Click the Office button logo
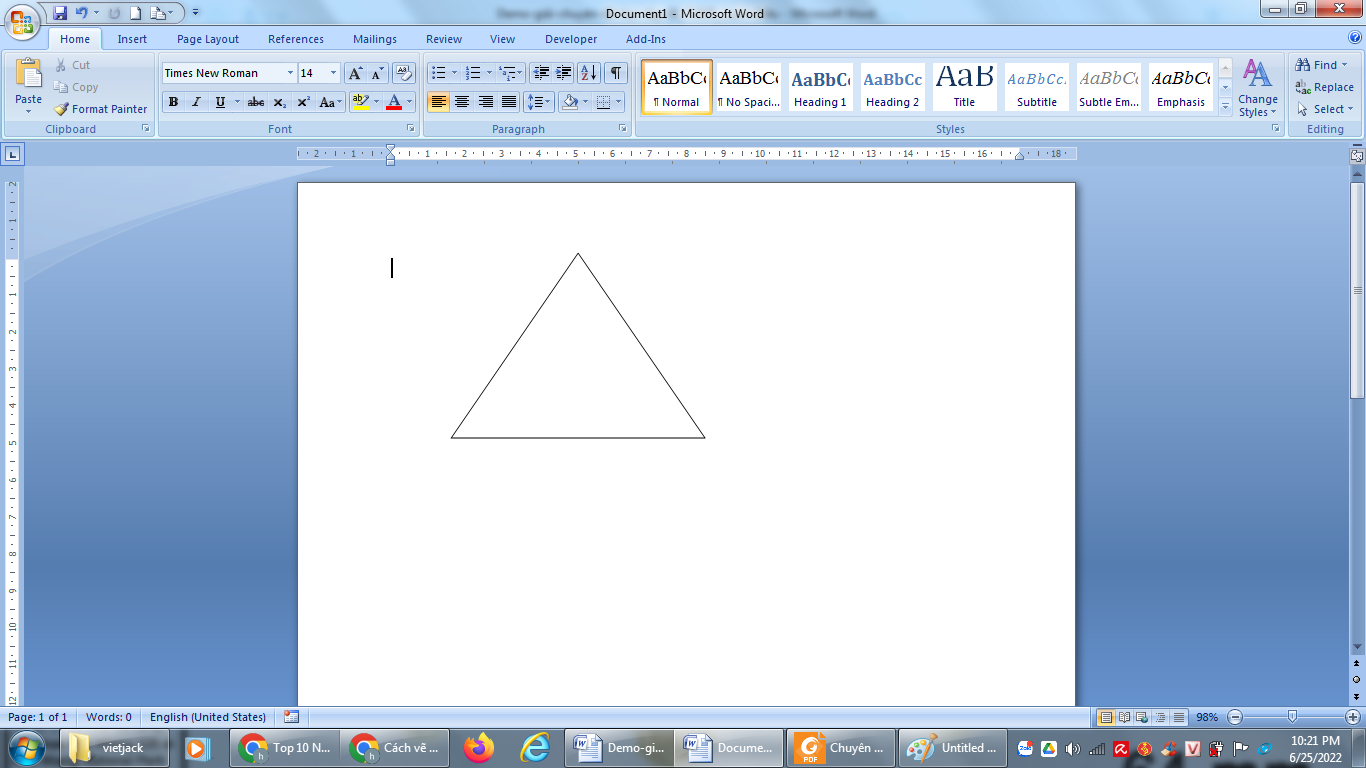This screenshot has width=1366, height=768. pyautogui.click(x=22, y=21)
